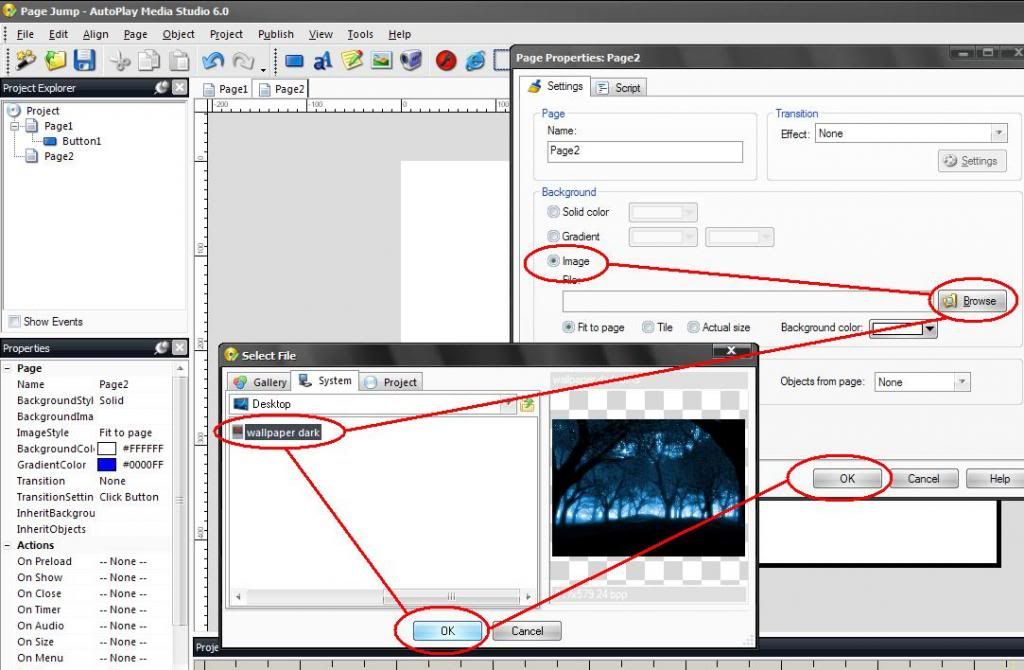The image size is (1024, 670).
Task: Select the Solid color background option
Action: (x=554, y=212)
